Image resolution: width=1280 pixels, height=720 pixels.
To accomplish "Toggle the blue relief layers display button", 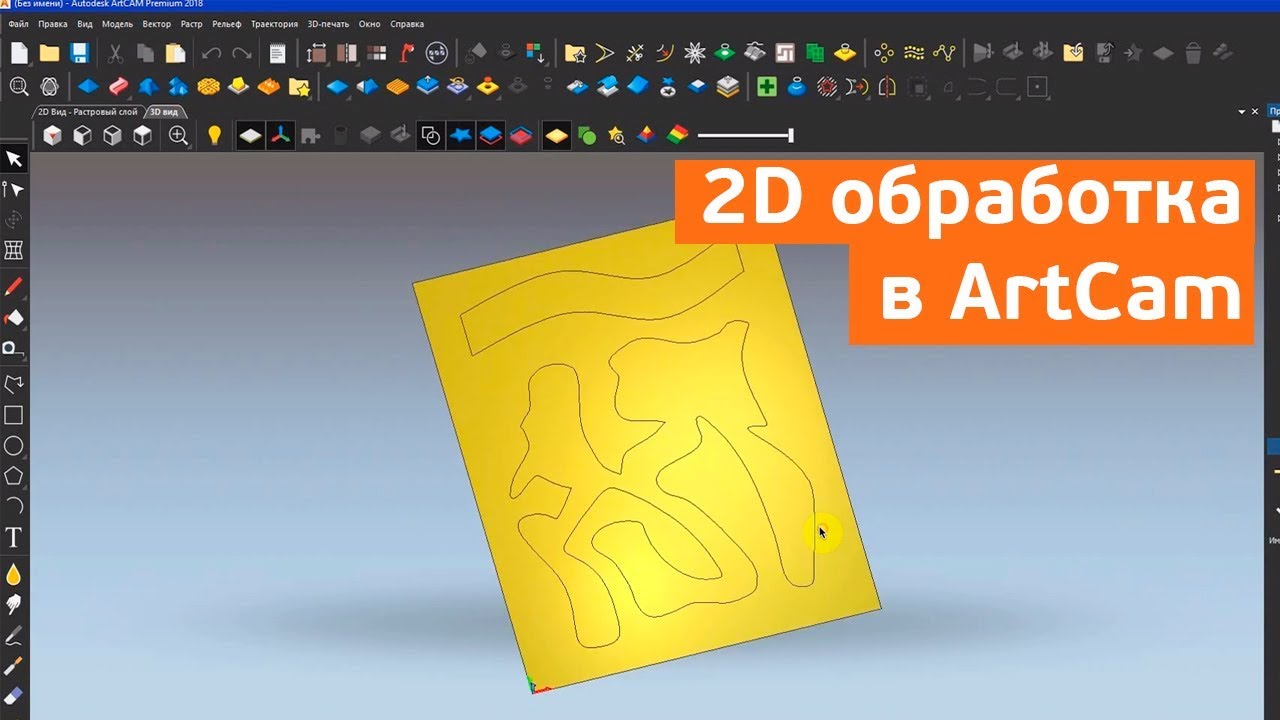I will 490,135.
